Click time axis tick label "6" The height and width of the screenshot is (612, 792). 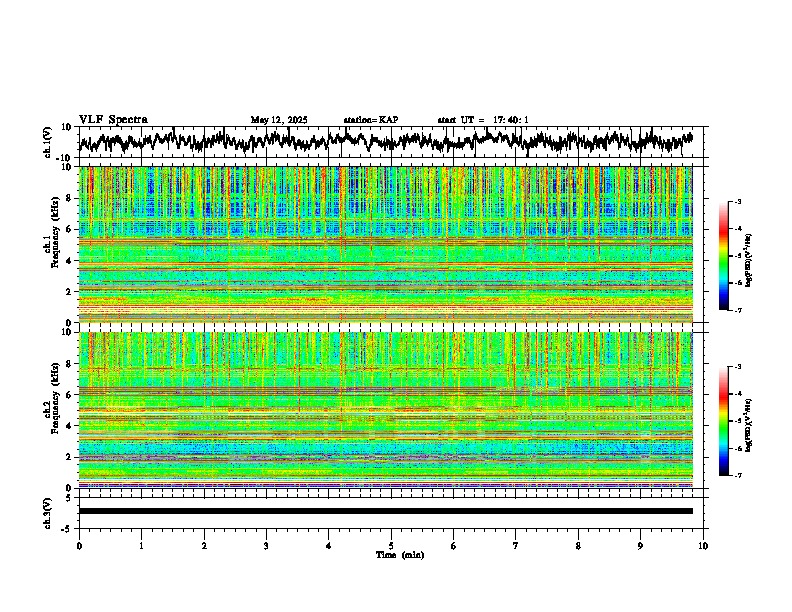click(x=454, y=546)
